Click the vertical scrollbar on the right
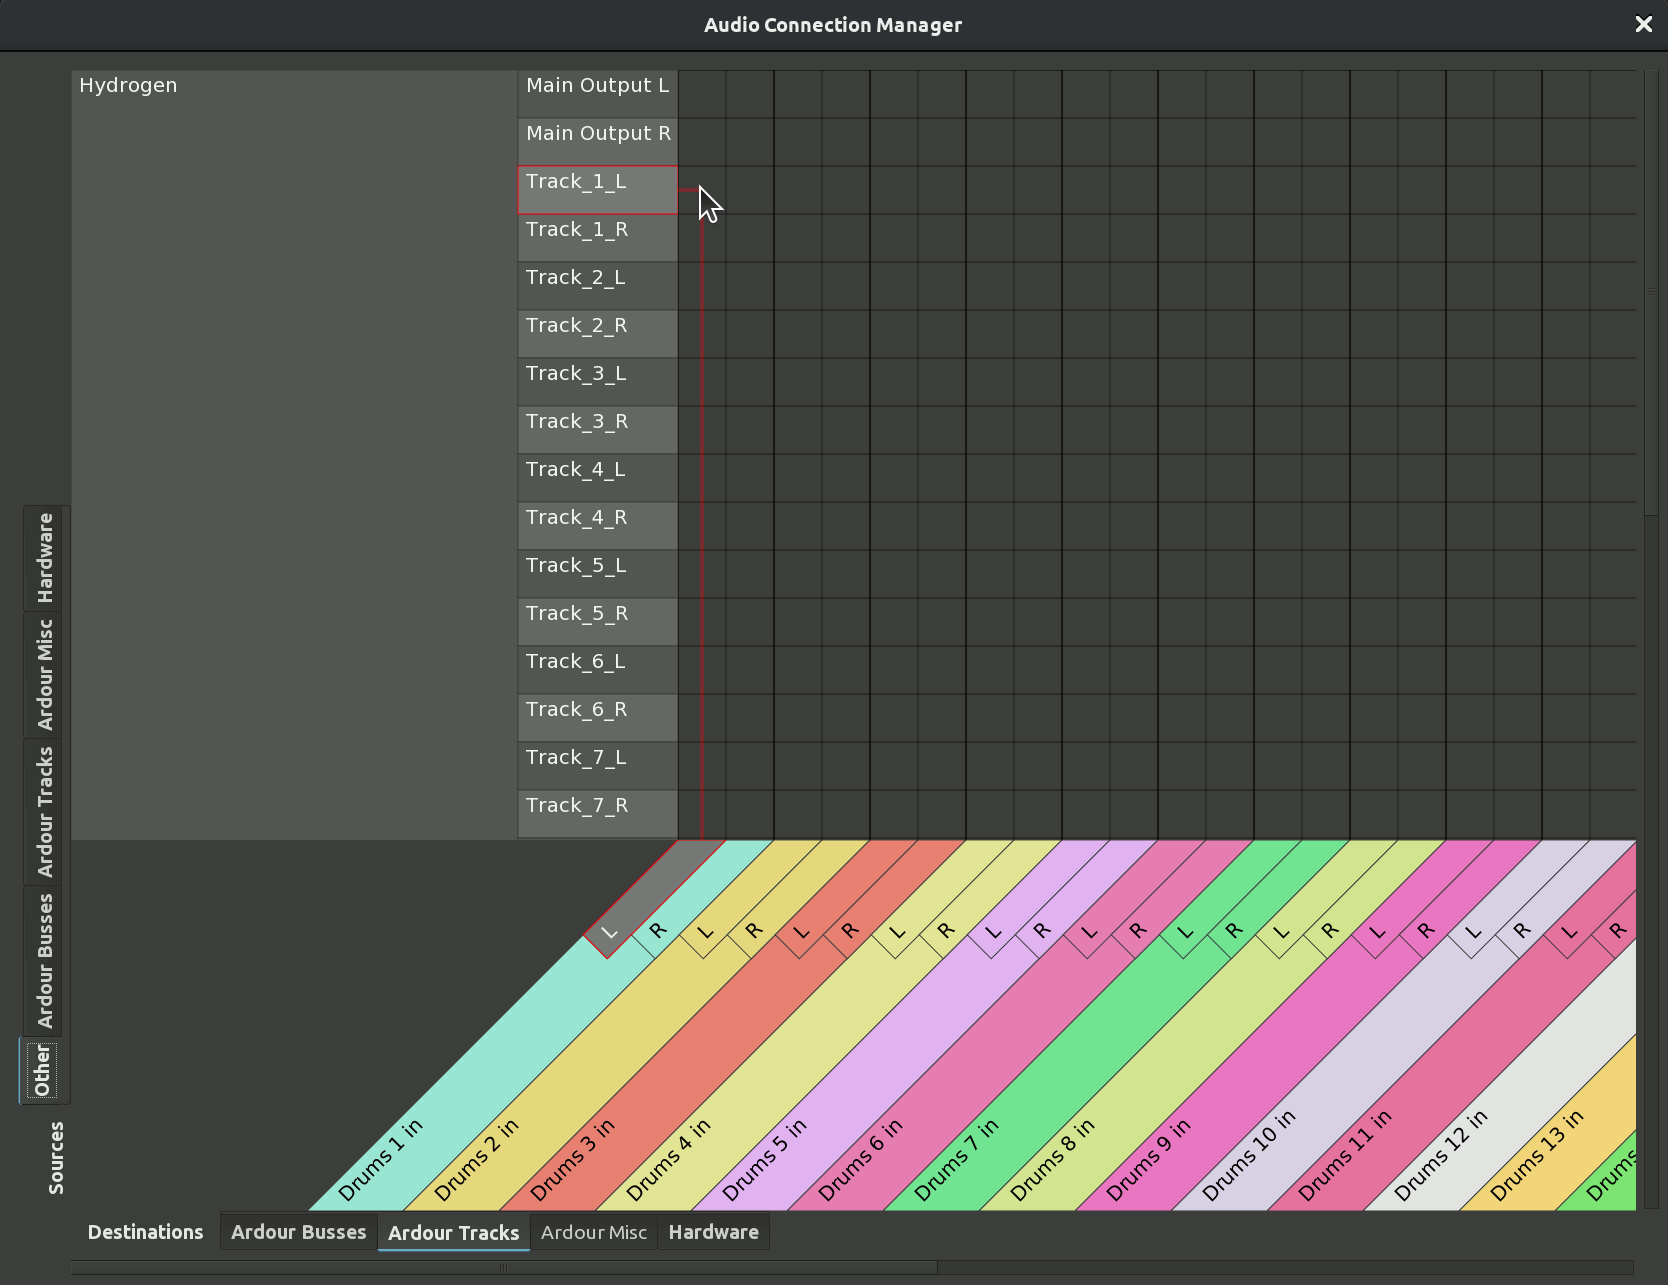This screenshot has height=1285, width=1668. pyautogui.click(x=1651, y=290)
